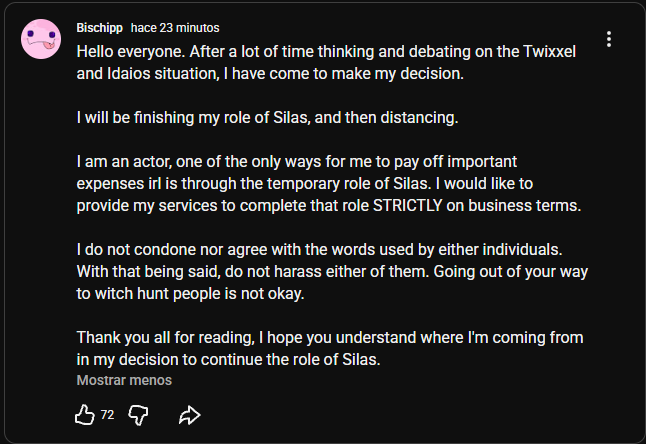Click the paragraph beginning 'I am an actor'
The height and width of the screenshot is (444, 646).
point(329,184)
